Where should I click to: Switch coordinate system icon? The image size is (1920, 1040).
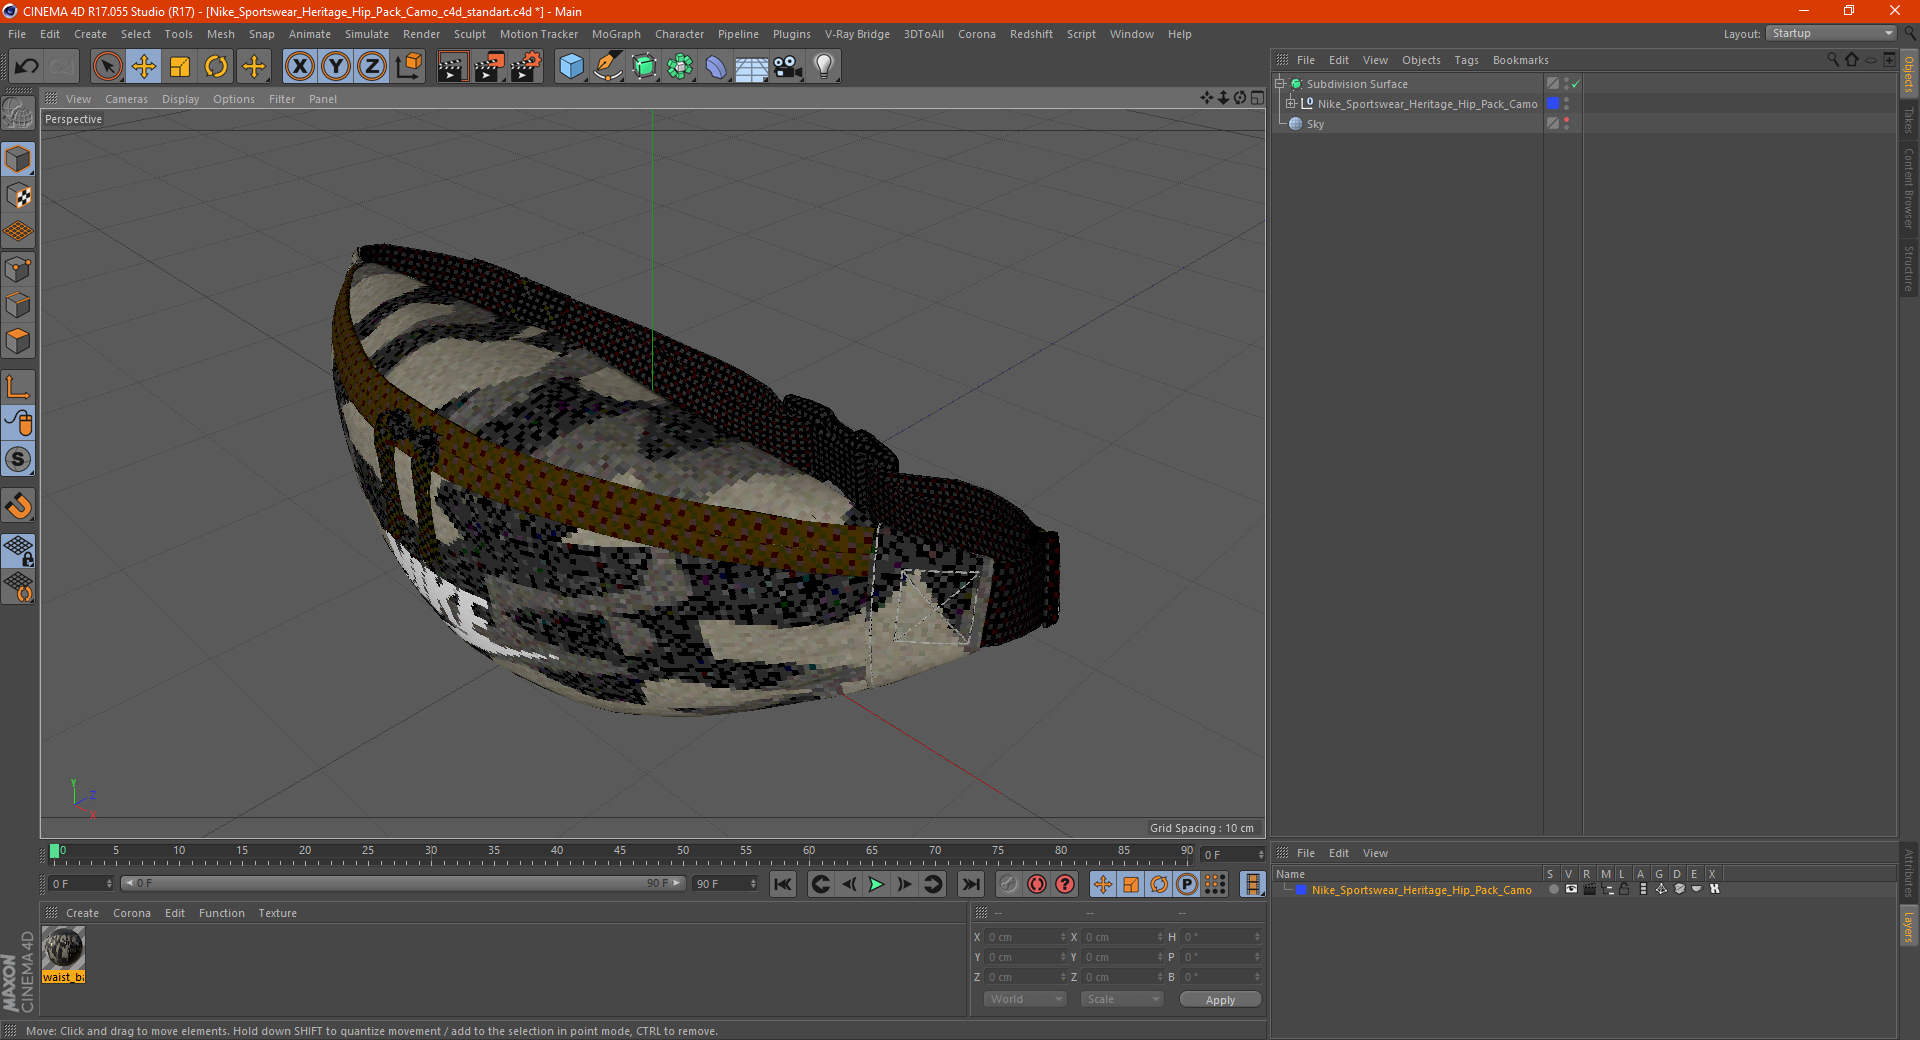(408, 67)
